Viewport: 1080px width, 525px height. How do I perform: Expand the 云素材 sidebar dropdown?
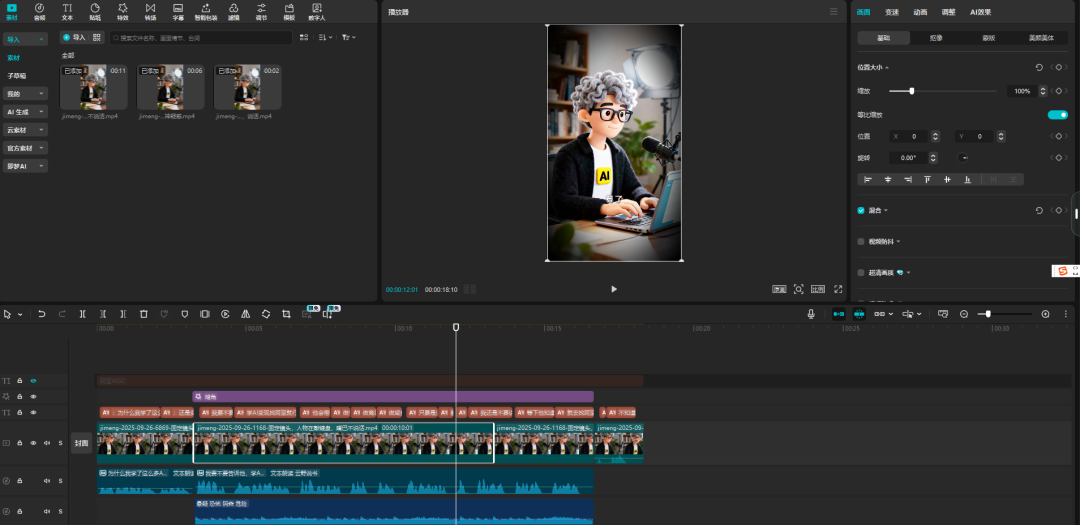coord(26,130)
